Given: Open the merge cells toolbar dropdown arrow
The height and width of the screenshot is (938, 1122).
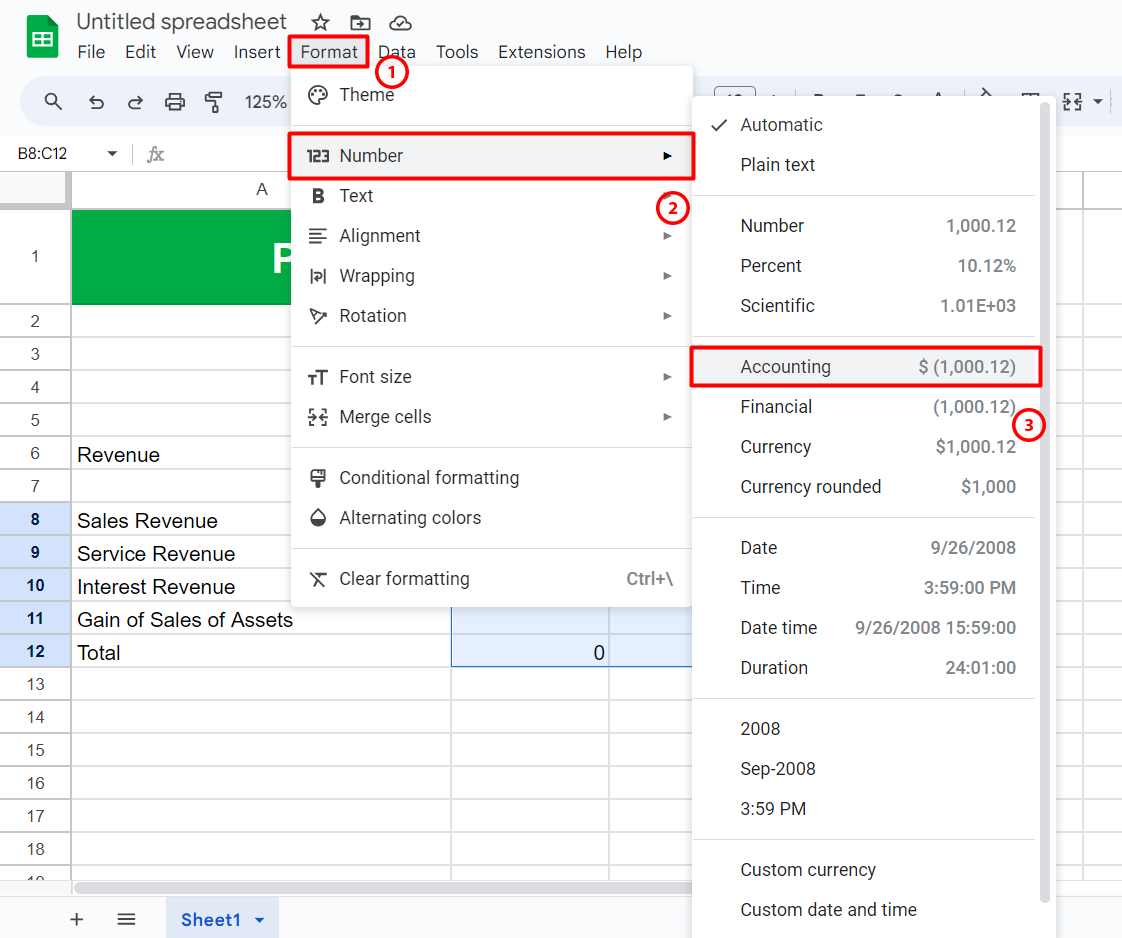Looking at the screenshot, I should pyautogui.click(x=1098, y=102).
